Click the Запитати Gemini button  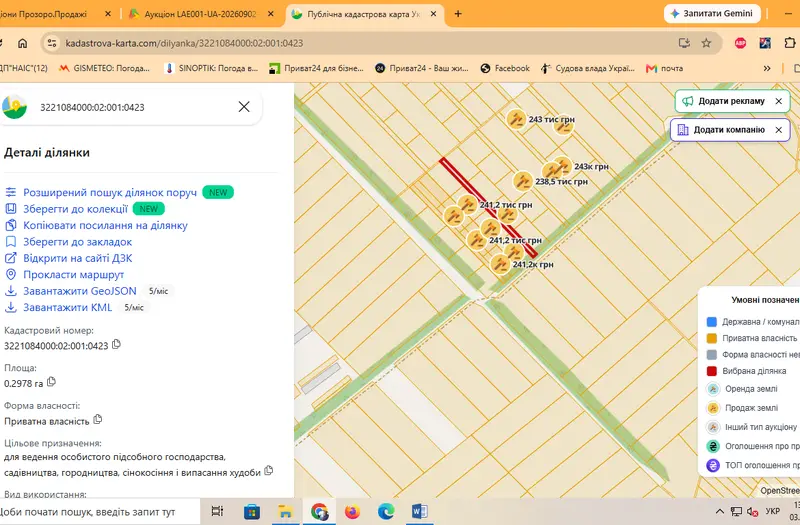pyautogui.click(x=712, y=14)
